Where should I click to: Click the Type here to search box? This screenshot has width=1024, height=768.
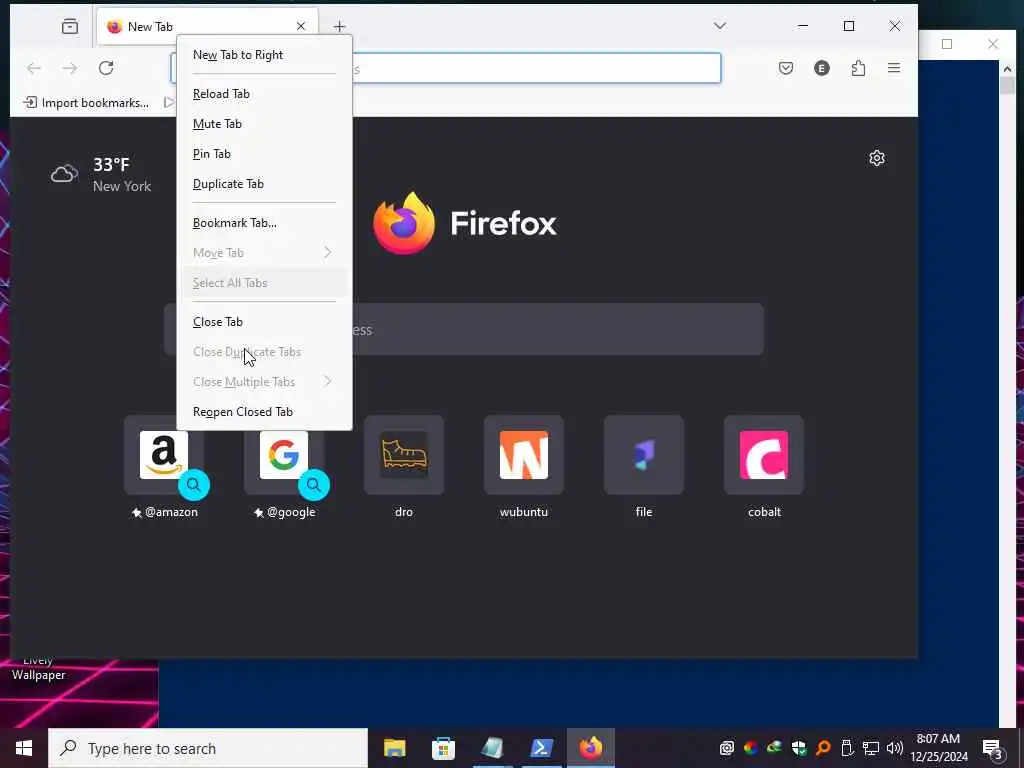(x=208, y=748)
